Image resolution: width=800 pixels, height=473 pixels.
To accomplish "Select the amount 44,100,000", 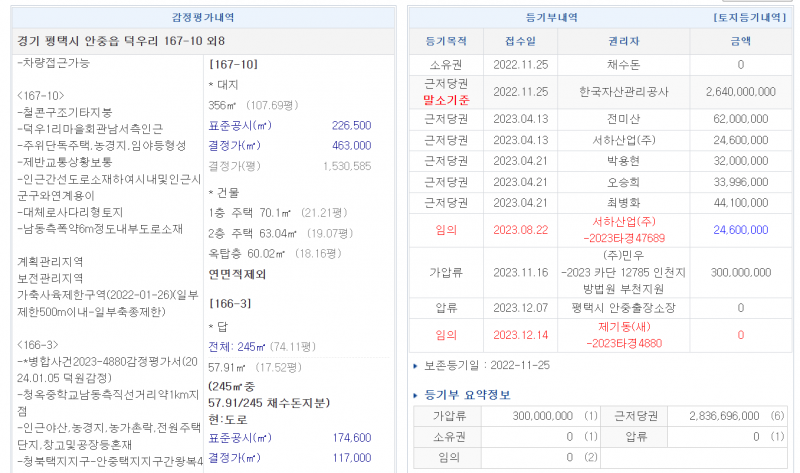I will coord(741,203).
